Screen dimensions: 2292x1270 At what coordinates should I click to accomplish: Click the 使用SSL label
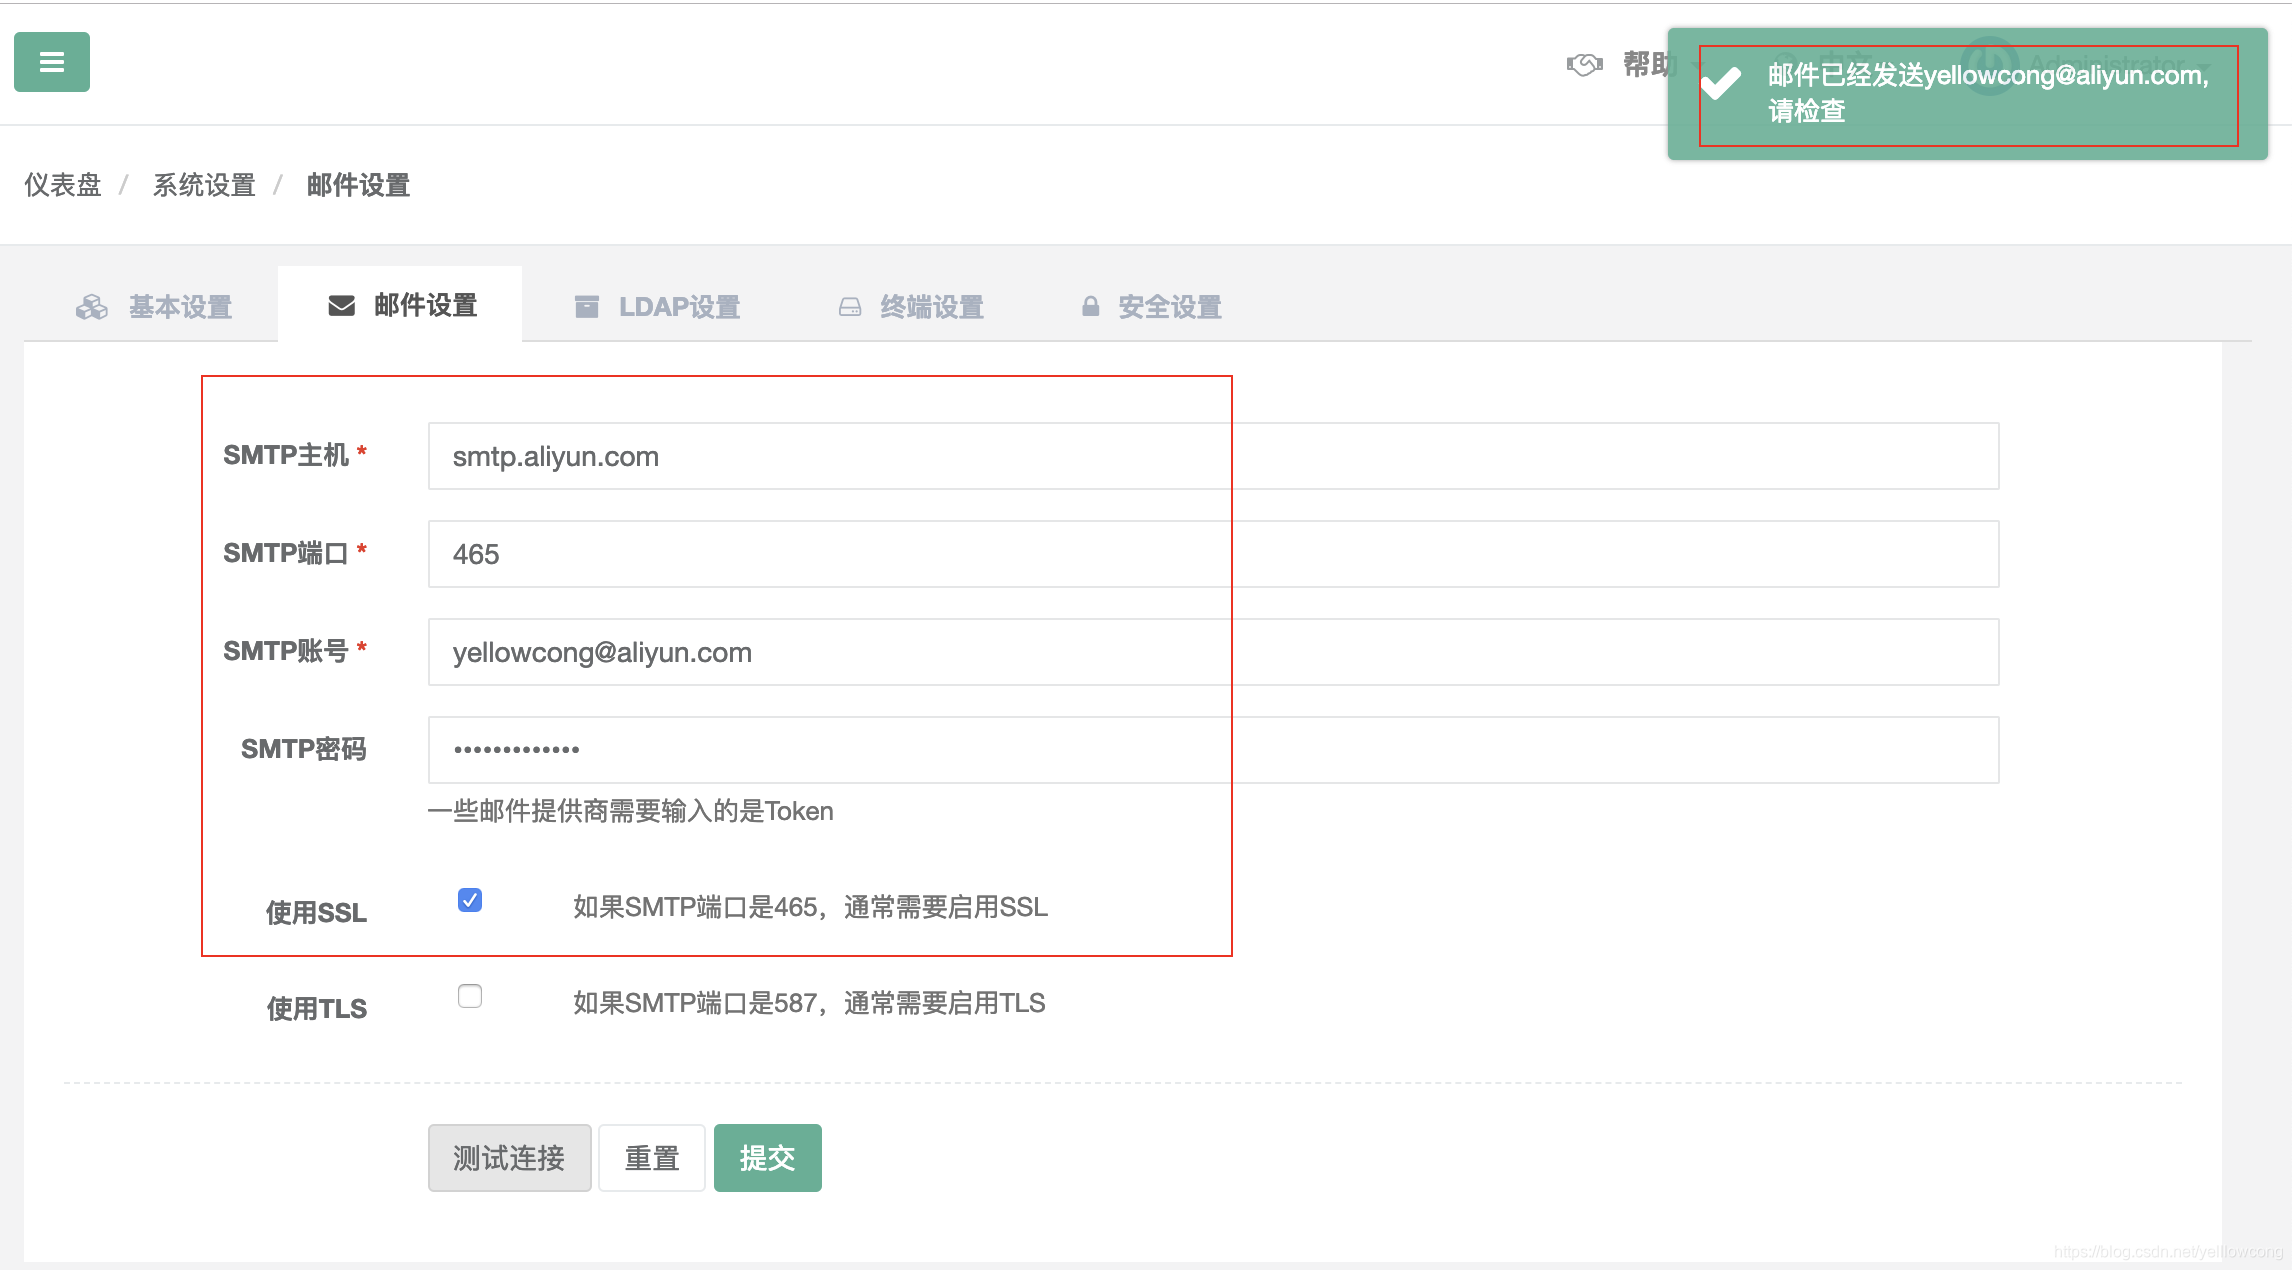[317, 912]
